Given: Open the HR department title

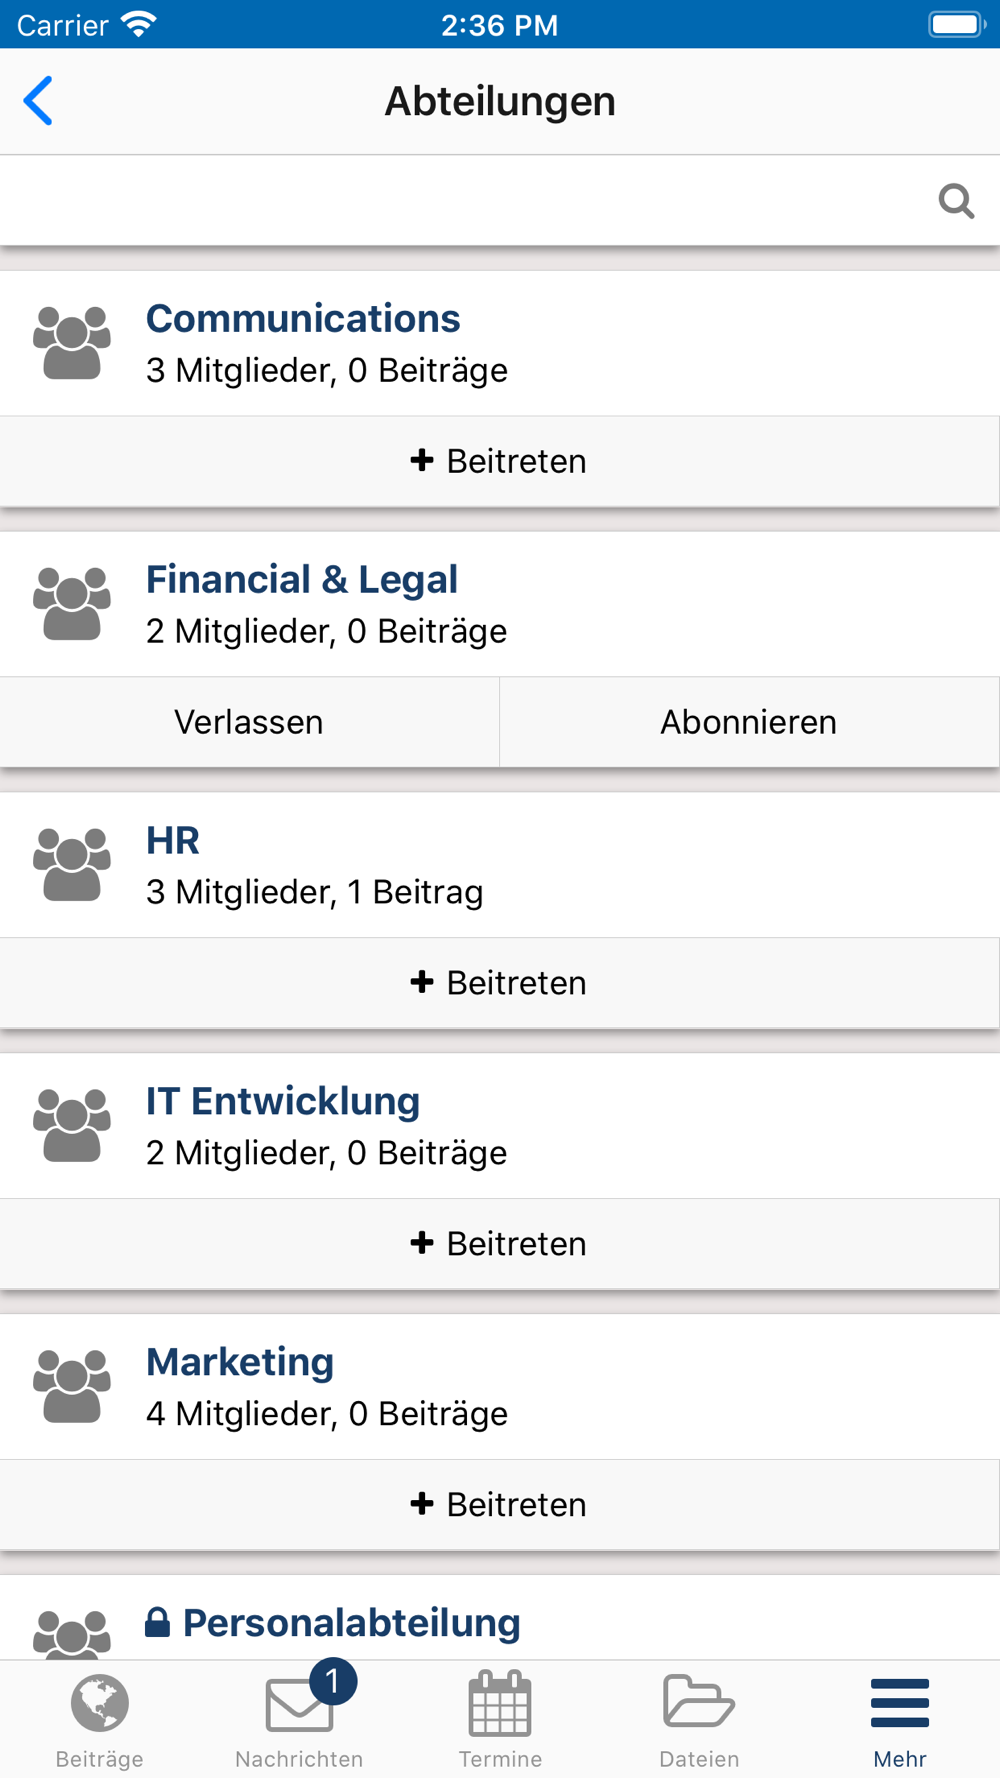Looking at the screenshot, I should (173, 841).
